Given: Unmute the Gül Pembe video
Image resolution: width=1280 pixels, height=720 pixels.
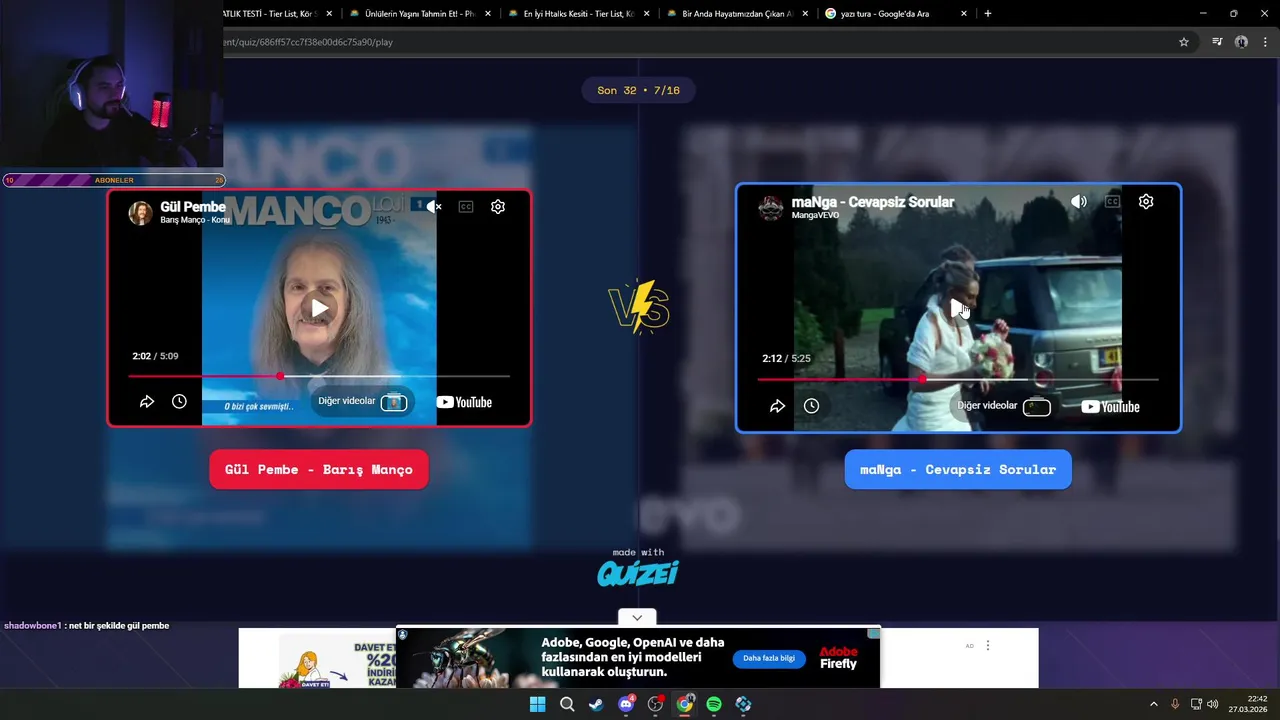Looking at the screenshot, I should 434,207.
